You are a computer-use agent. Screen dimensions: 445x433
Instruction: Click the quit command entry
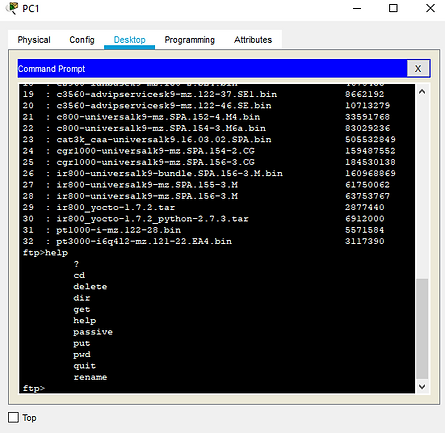tap(85, 366)
